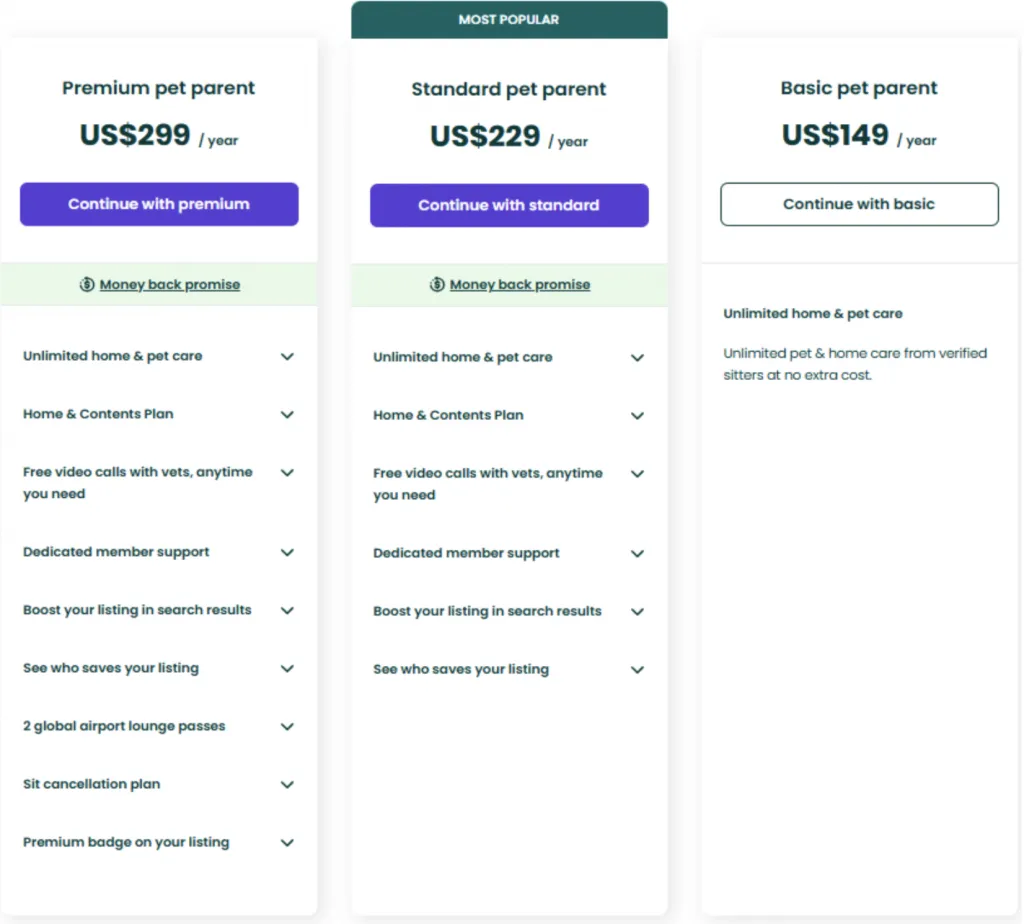
Task: Expand Standard Home & Contents Plan chevron
Action: point(637,416)
